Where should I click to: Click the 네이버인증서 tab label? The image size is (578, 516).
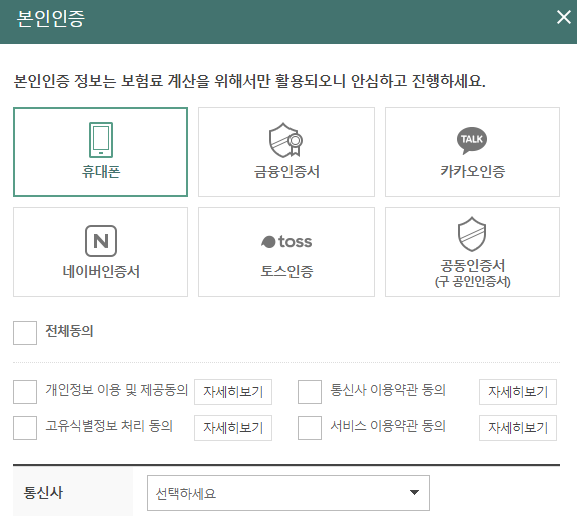point(101,272)
